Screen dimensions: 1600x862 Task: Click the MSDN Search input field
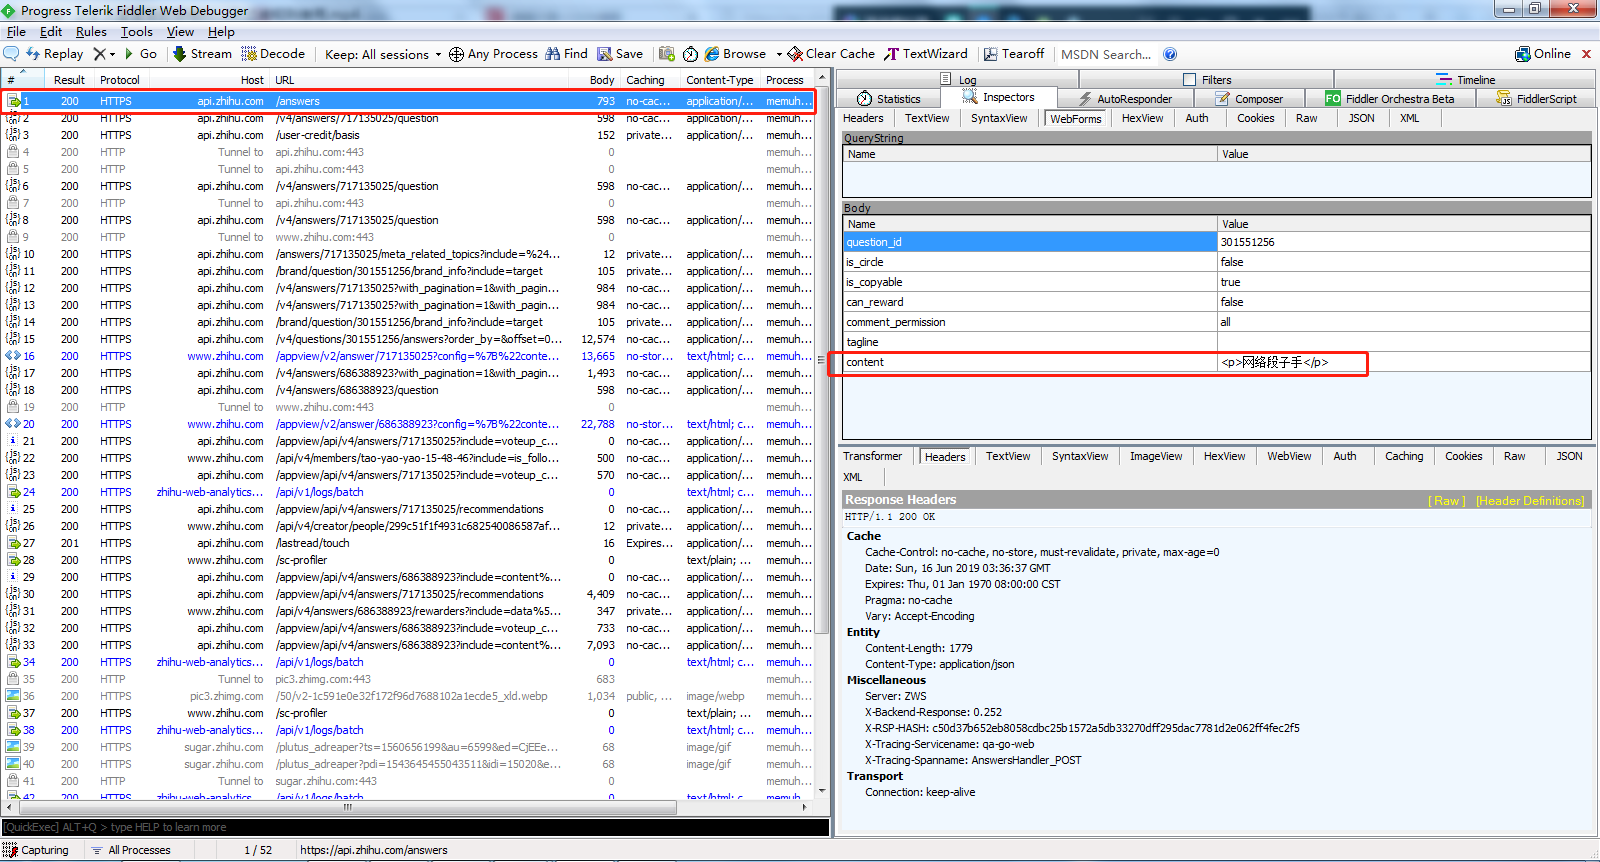pos(1106,54)
